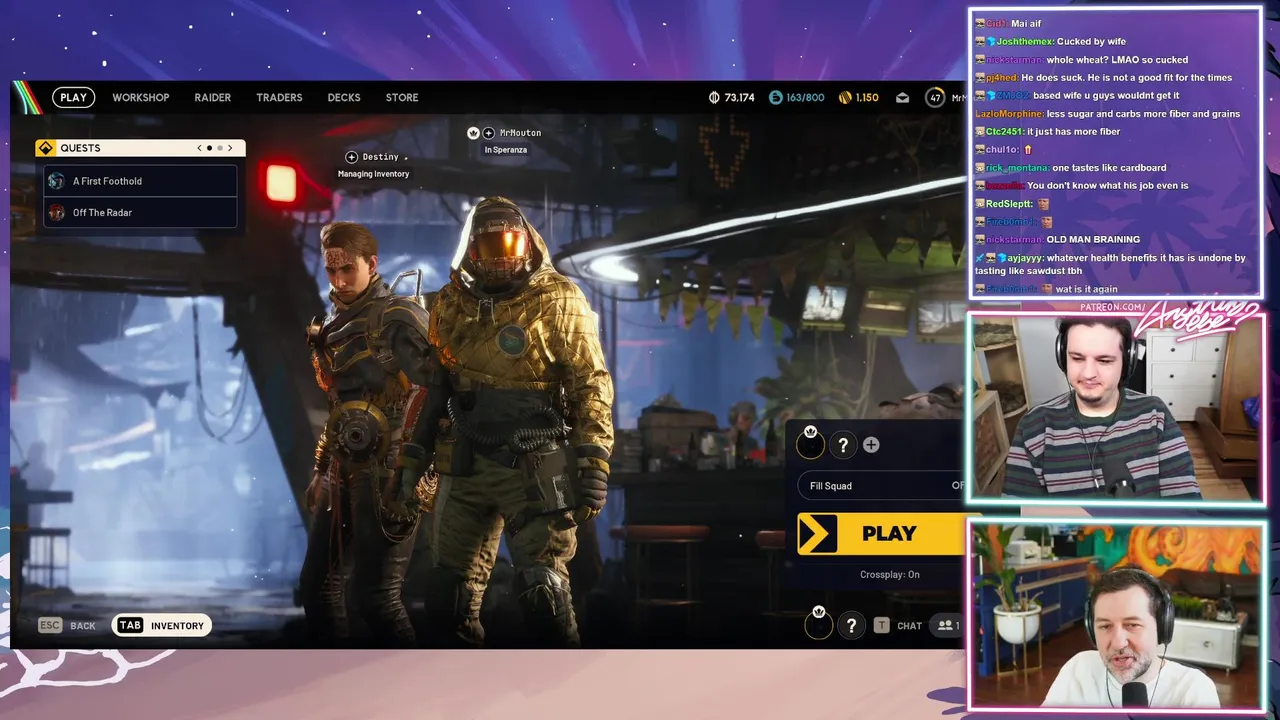Click the plus icon next to Destiny
This screenshot has height=720, width=1280.
(351, 157)
